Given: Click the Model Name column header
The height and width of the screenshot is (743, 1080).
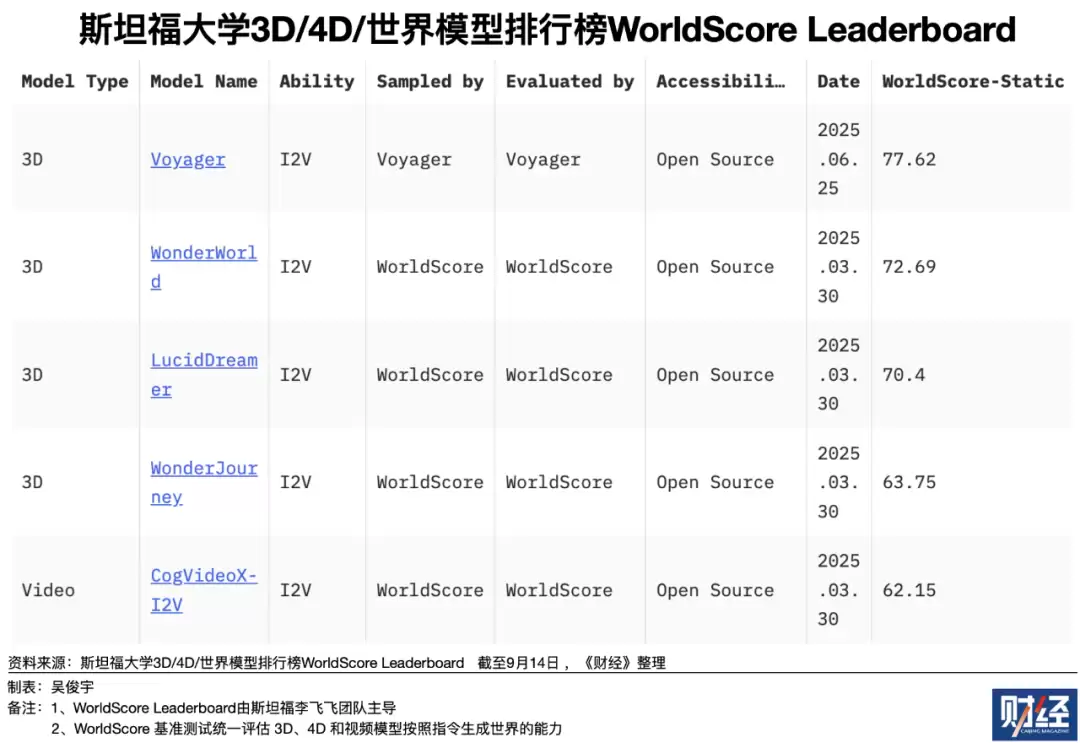Looking at the screenshot, I should pyautogui.click(x=204, y=81).
